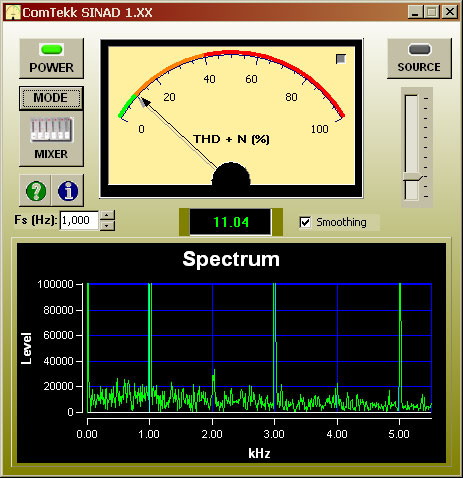Click the meter's 100 scale number

319,129
